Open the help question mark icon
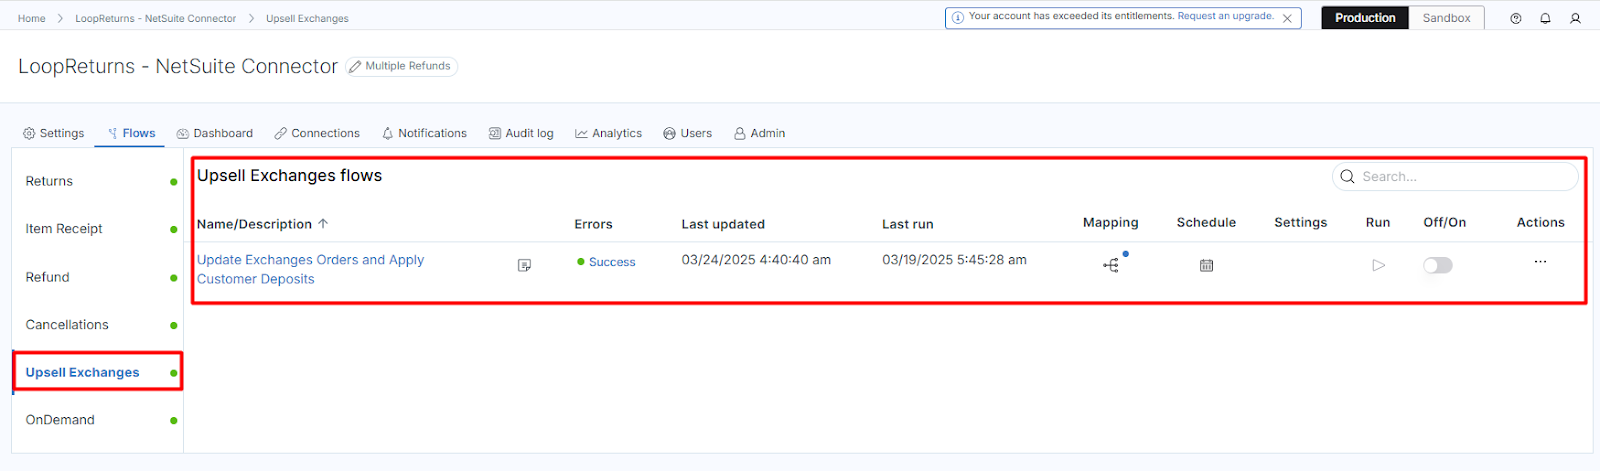Viewport: 1600px width, 471px height. pyautogui.click(x=1516, y=18)
